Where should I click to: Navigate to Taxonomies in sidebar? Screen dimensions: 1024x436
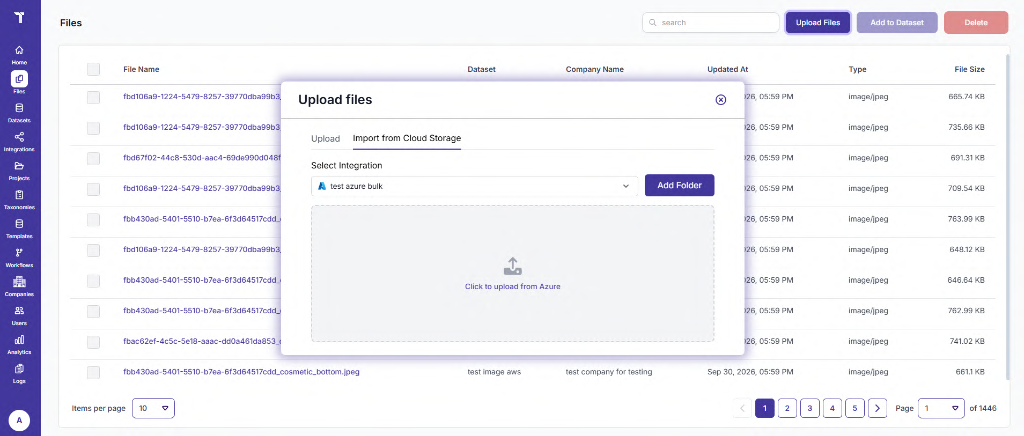[x=20, y=199]
